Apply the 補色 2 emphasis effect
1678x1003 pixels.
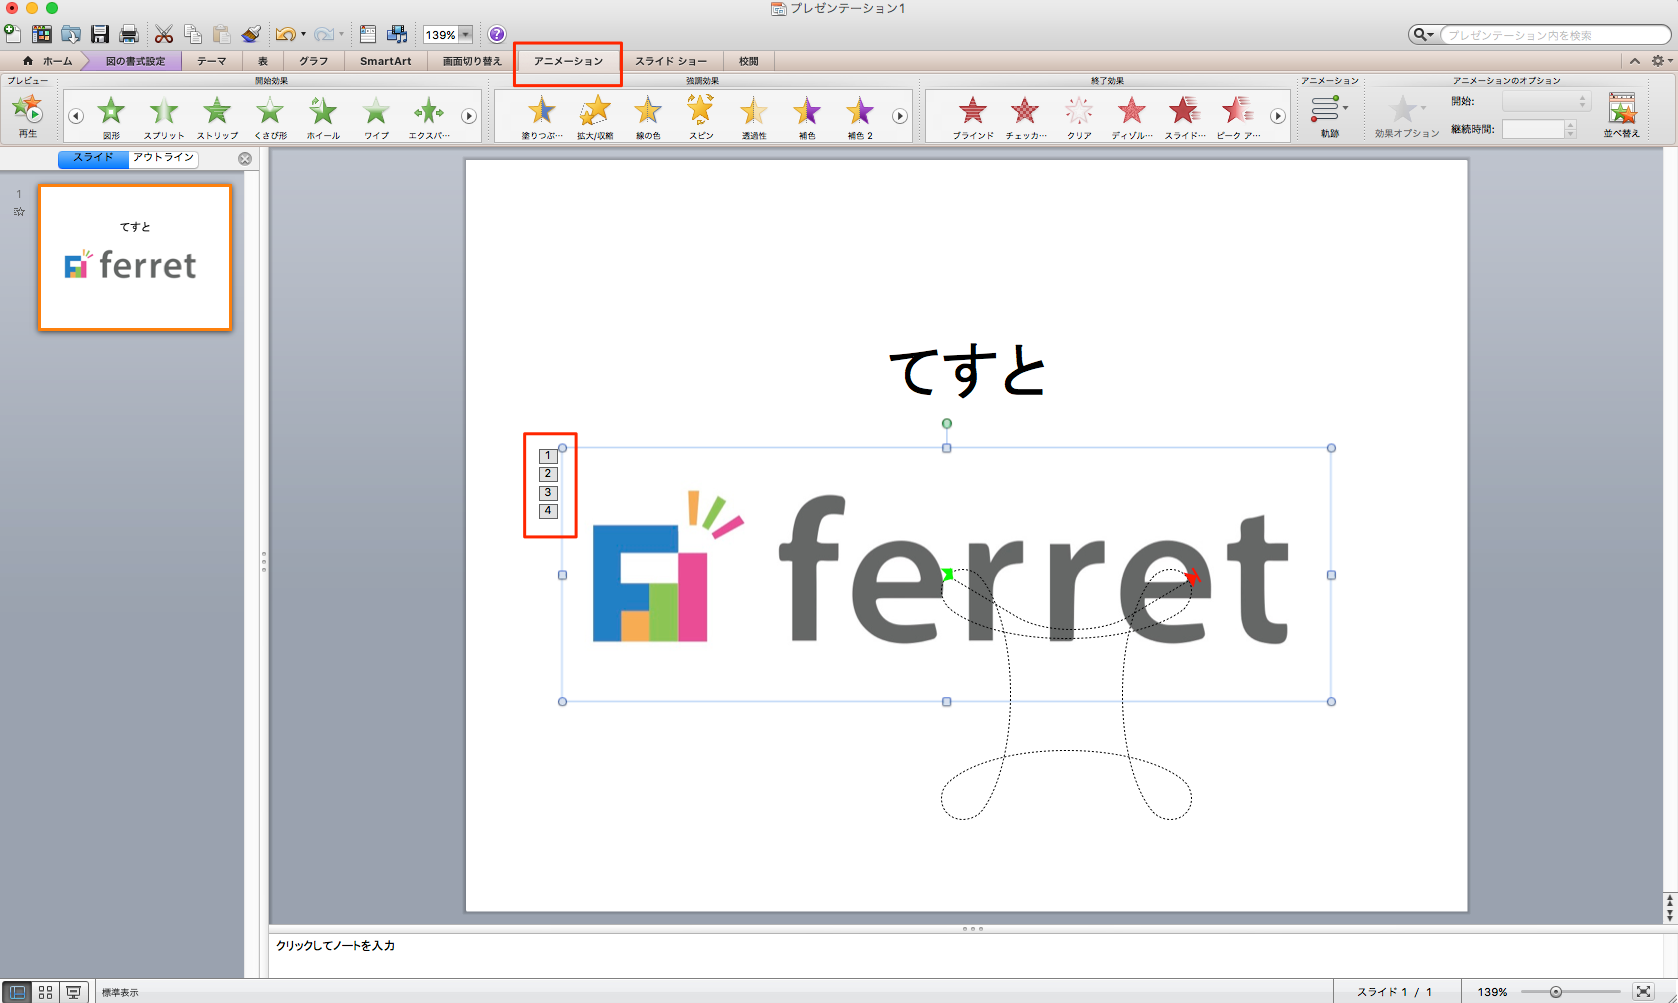[x=860, y=117]
